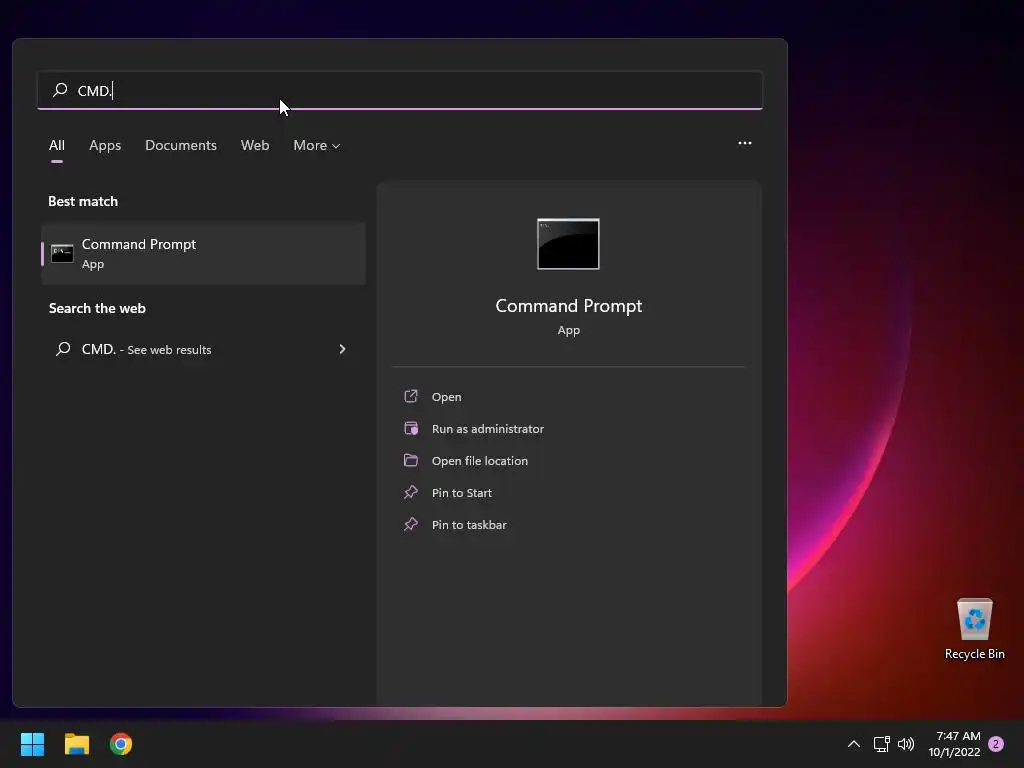
Task: Switch to the Documents tab
Action: tap(181, 145)
